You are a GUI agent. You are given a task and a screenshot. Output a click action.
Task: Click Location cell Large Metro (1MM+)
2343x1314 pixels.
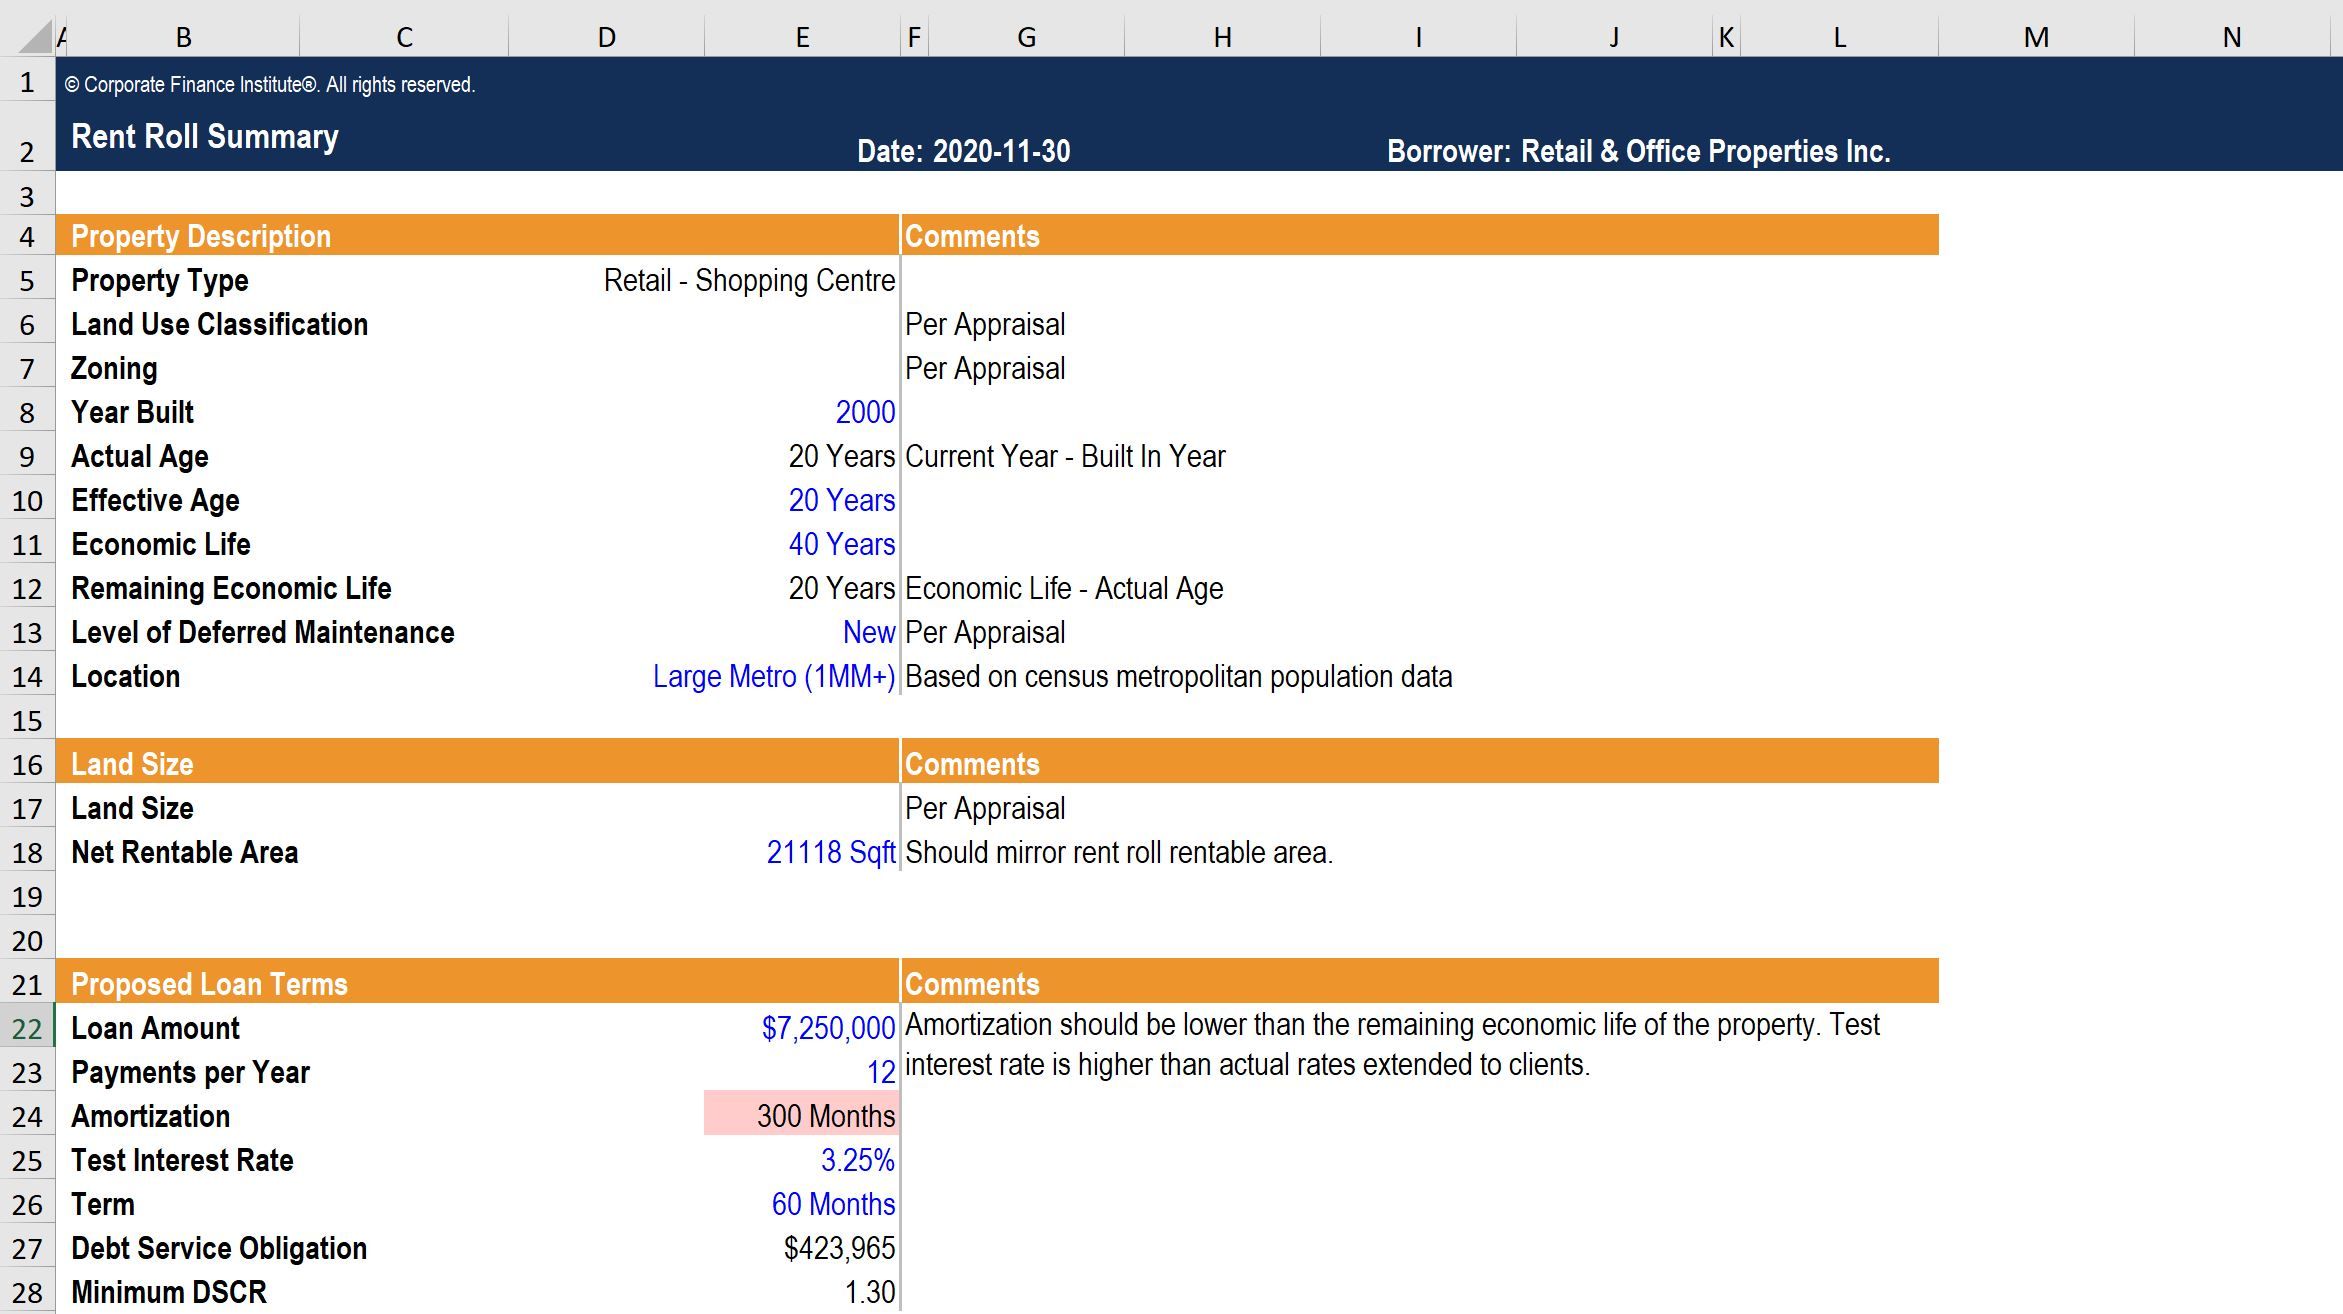(773, 677)
